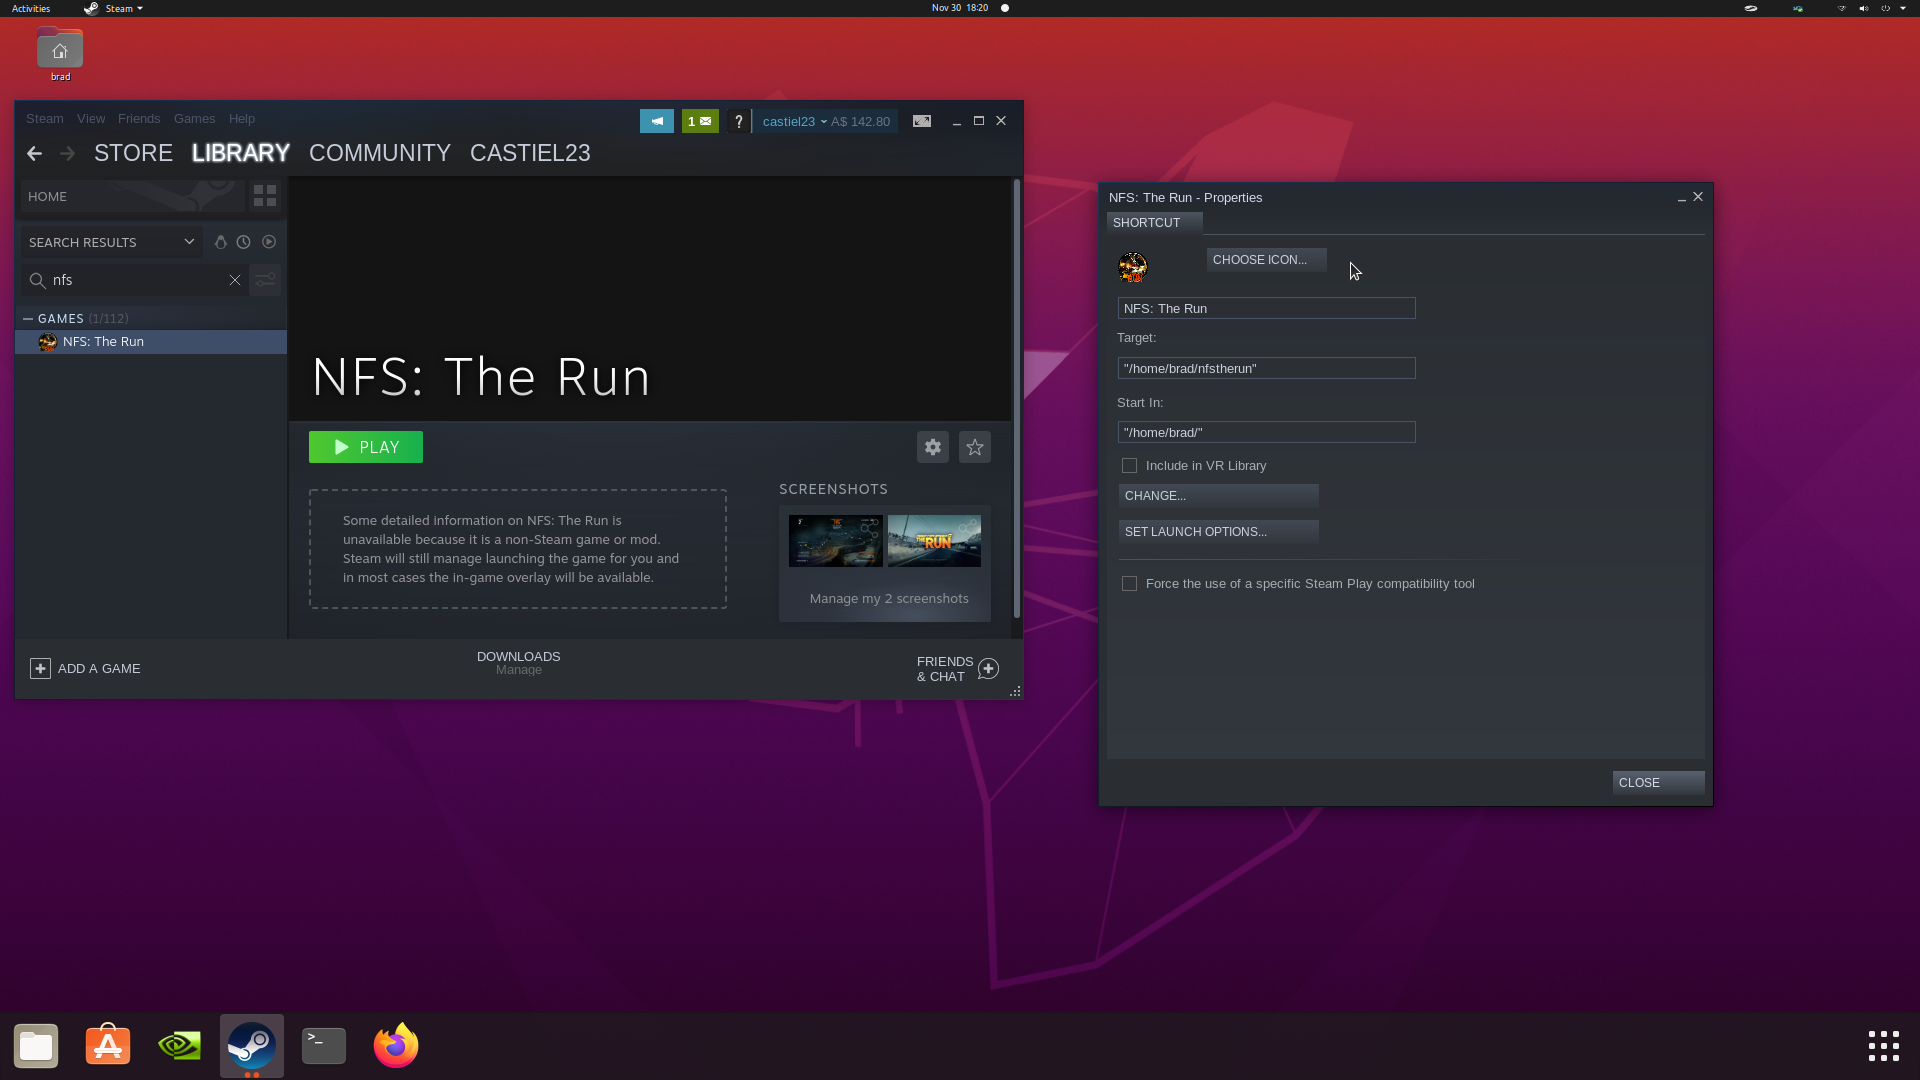Select the SHORTCUT tab in Properties
This screenshot has width=1920, height=1080.
click(1145, 222)
